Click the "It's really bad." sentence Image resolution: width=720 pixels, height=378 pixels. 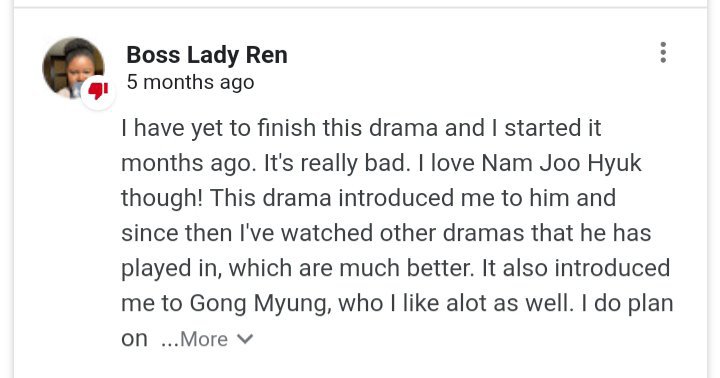(337, 164)
